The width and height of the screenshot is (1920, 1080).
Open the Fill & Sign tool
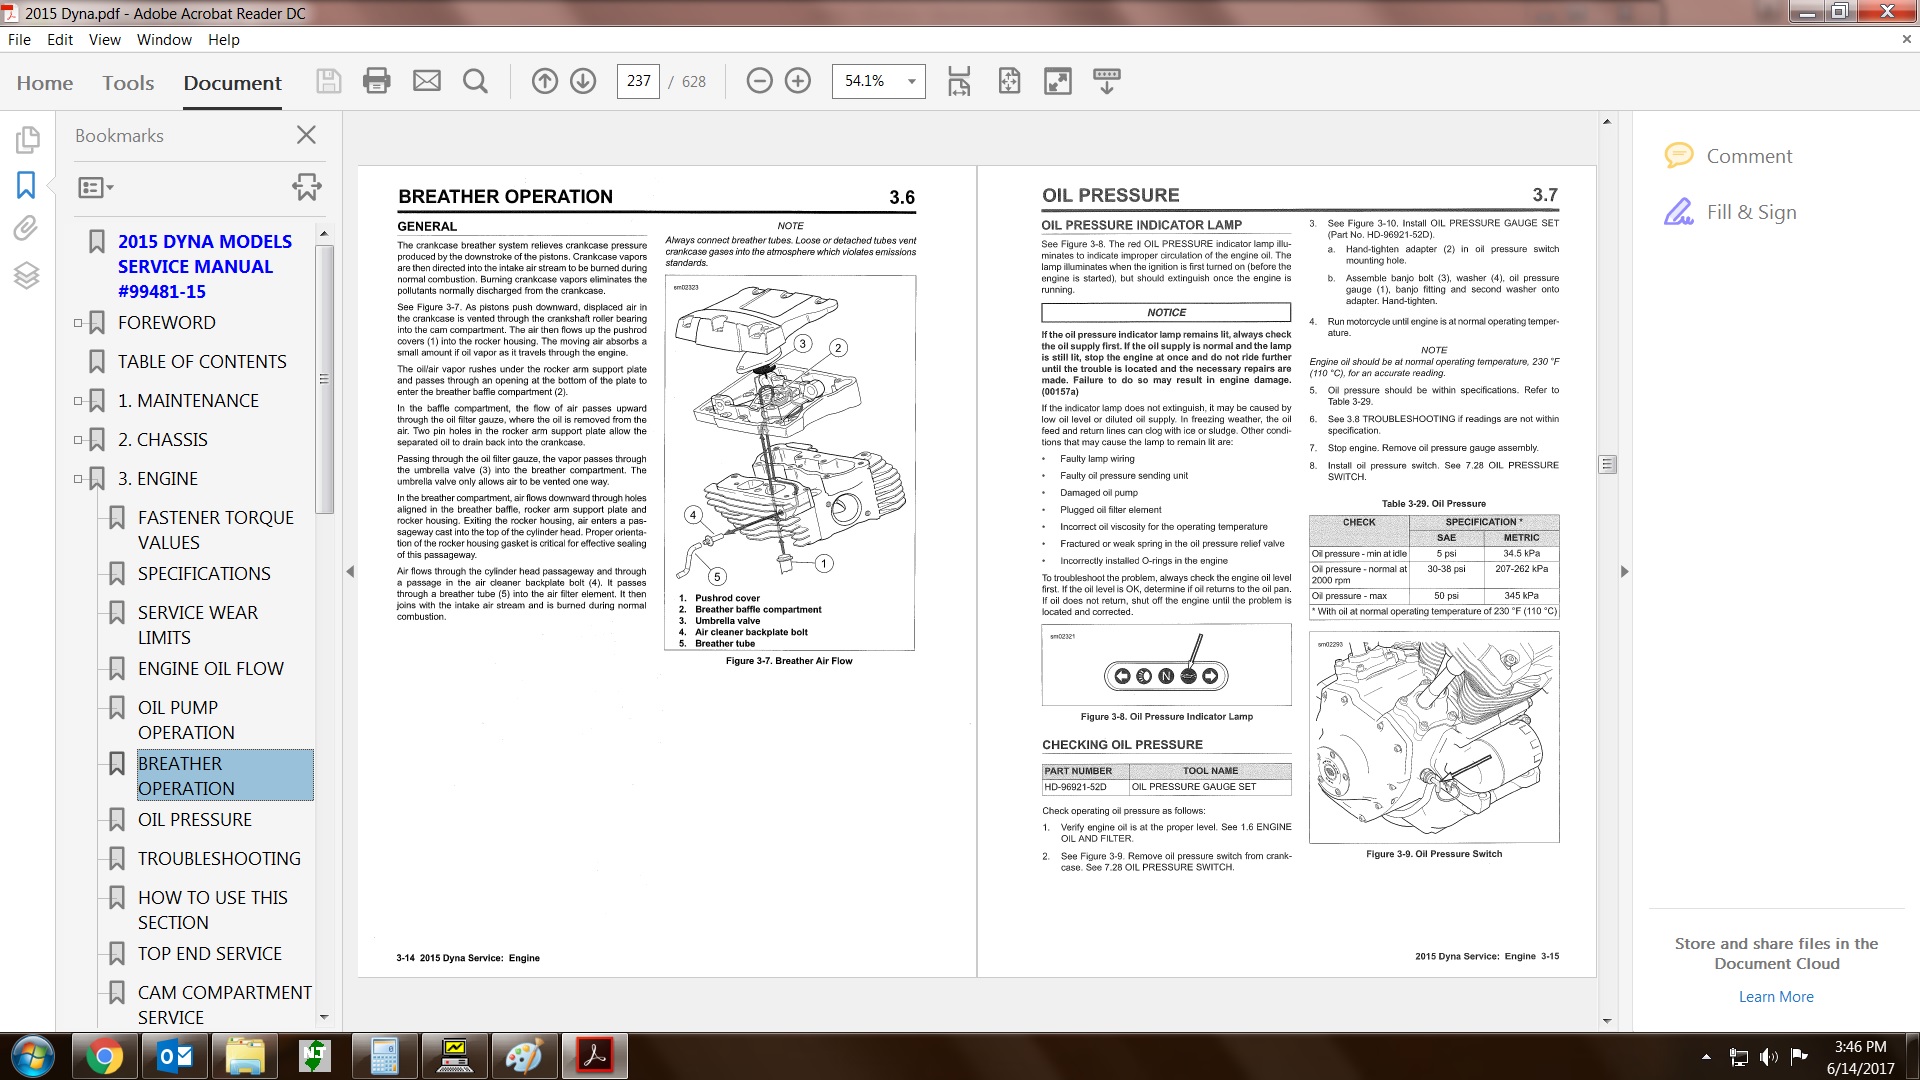coord(1750,212)
